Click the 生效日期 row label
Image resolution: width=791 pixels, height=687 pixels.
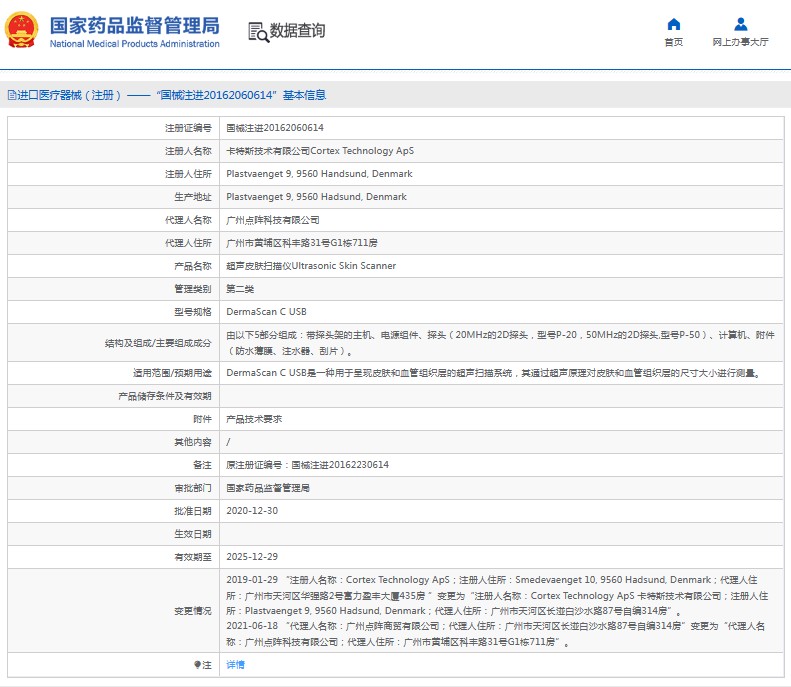tap(193, 534)
